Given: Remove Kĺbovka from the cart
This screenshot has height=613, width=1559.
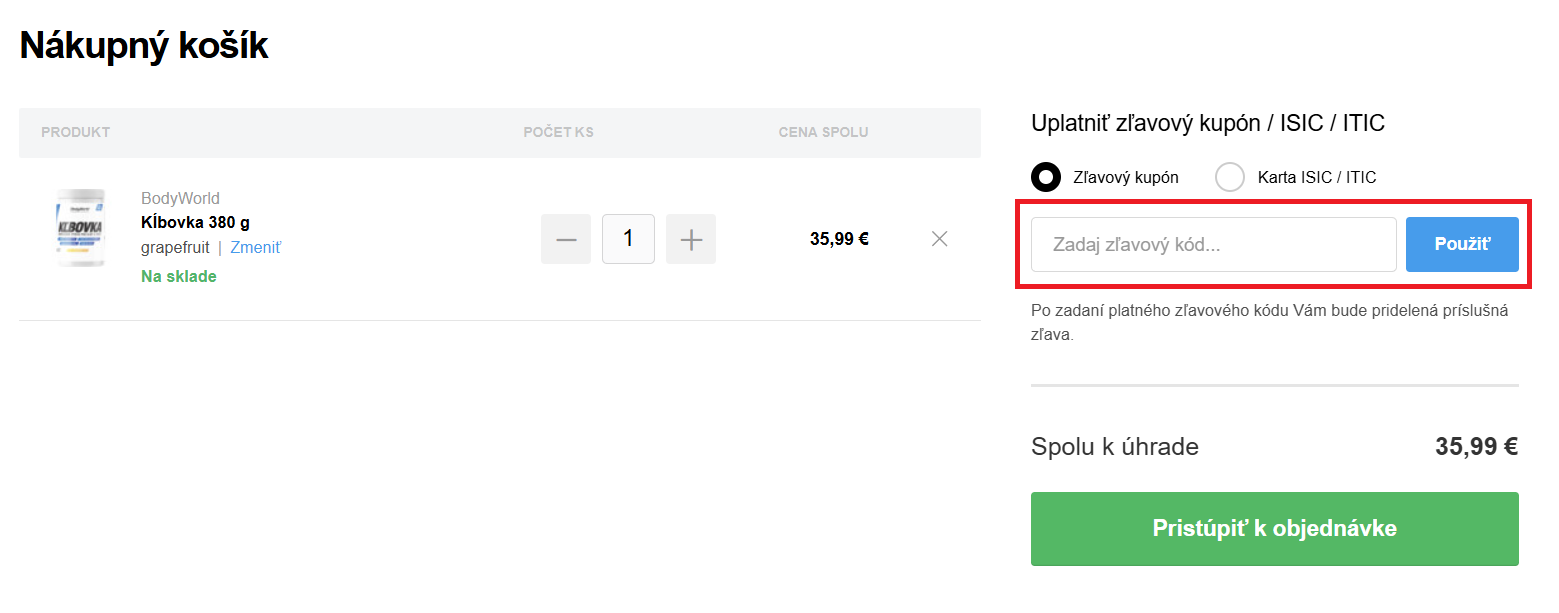Looking at the screenshot, I should (x=939, y=239).
